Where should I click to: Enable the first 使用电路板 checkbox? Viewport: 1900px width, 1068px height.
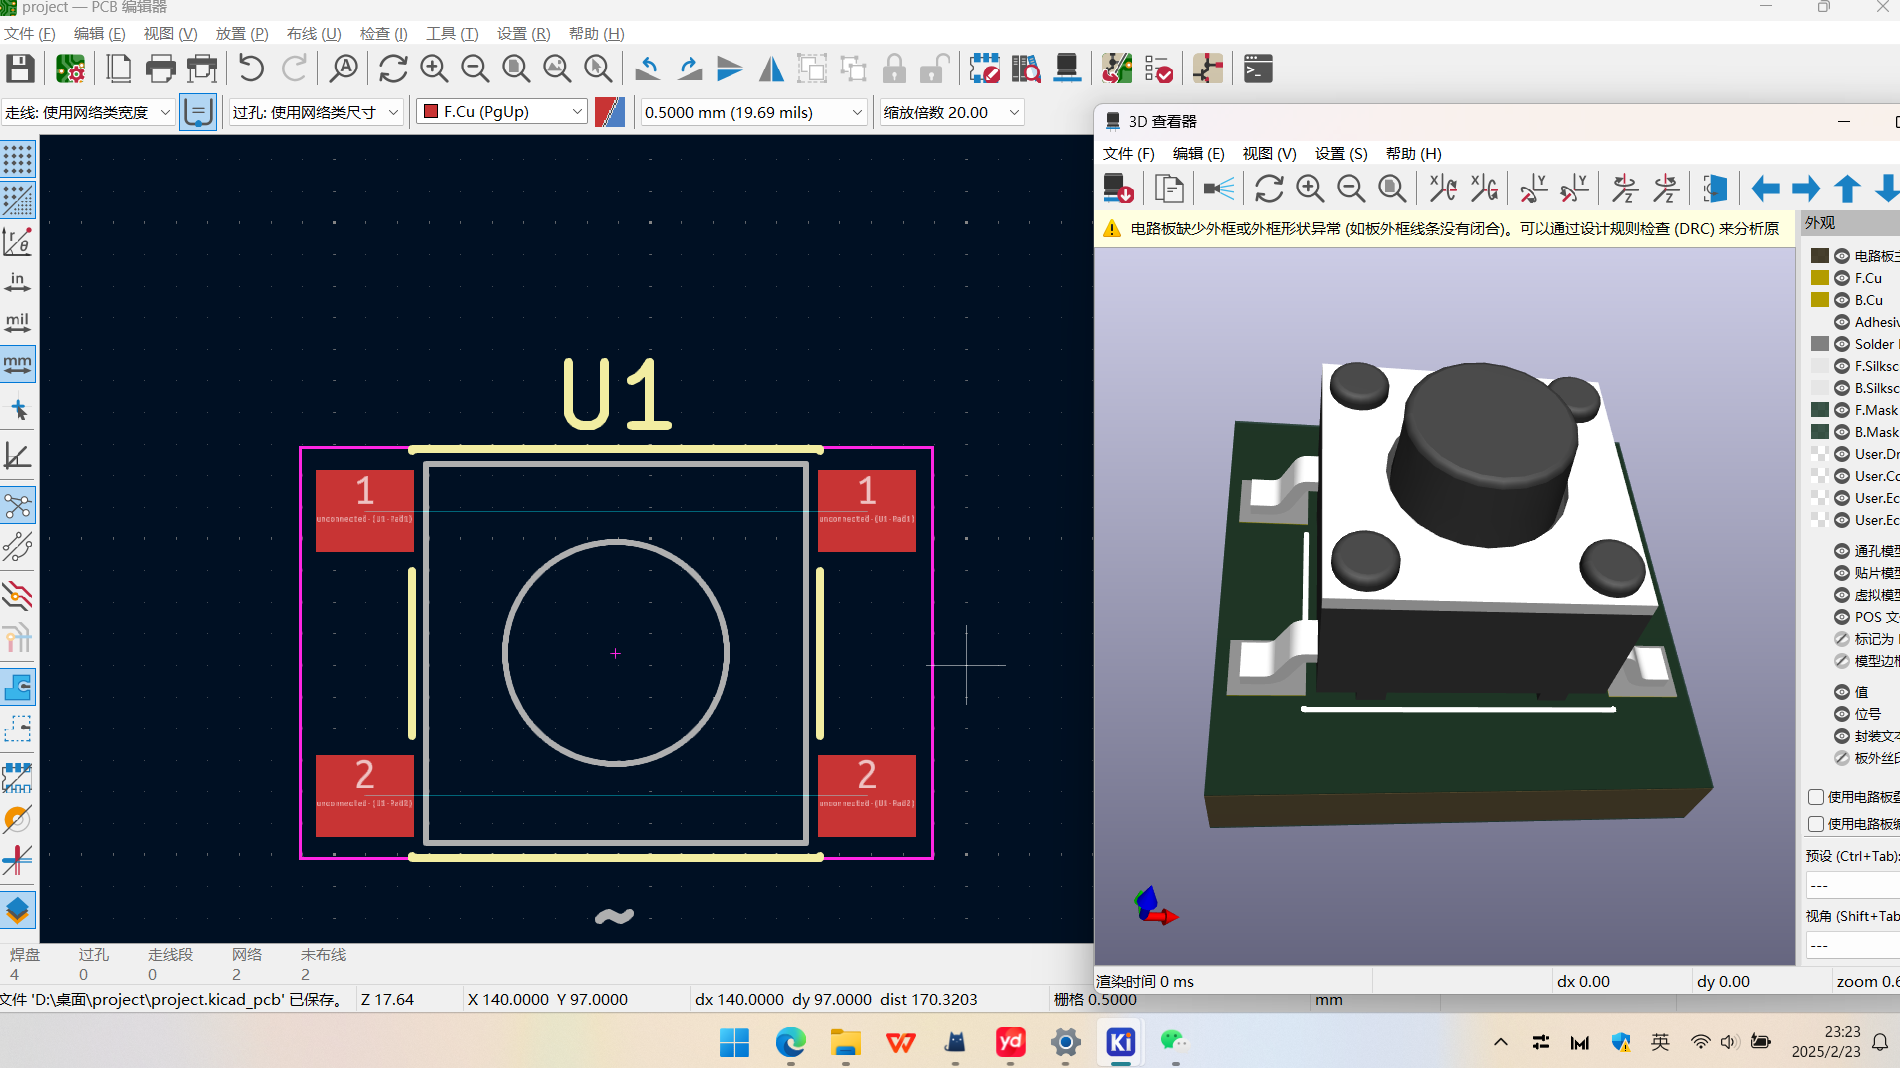coord(1816,797)
